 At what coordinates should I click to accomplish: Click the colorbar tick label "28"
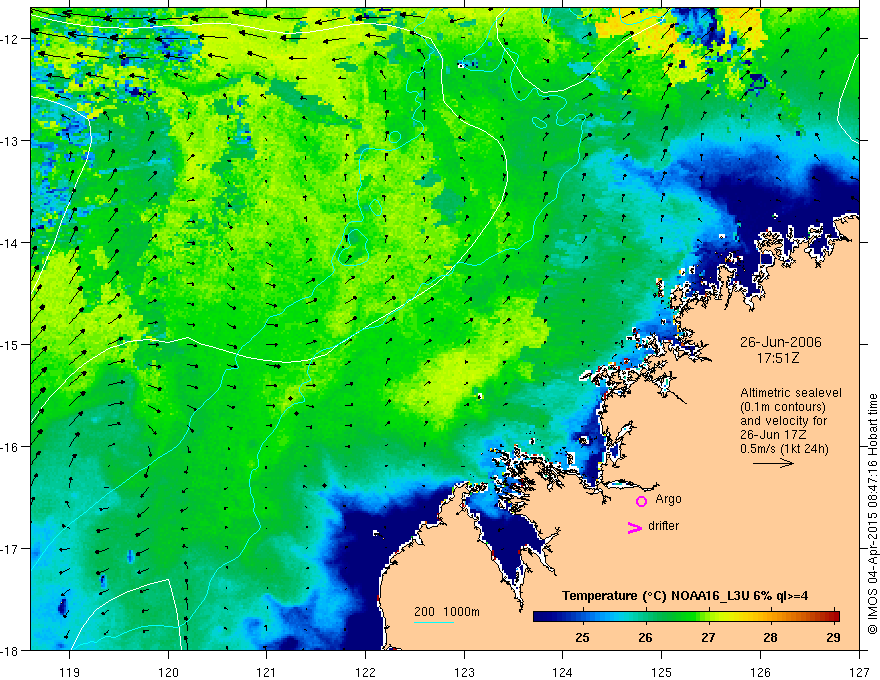point(771,637)
